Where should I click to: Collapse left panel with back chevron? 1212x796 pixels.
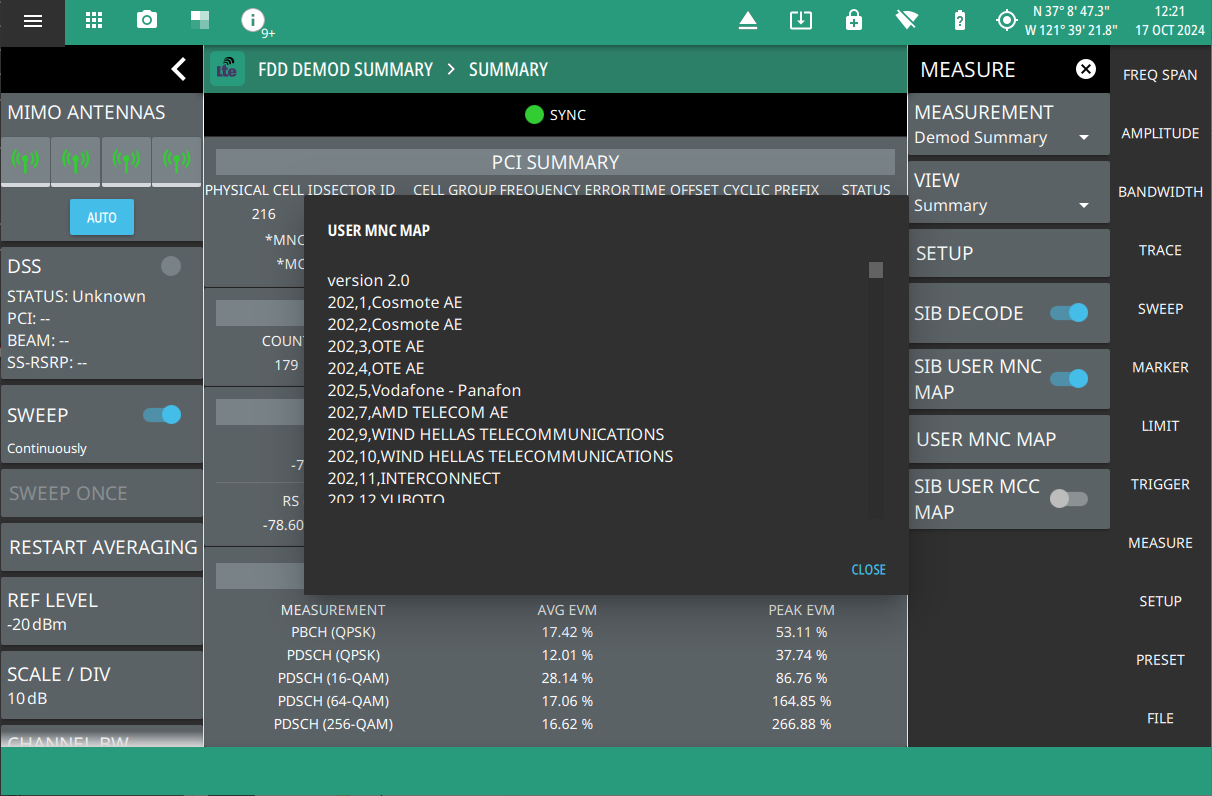(x=178, y=69)
